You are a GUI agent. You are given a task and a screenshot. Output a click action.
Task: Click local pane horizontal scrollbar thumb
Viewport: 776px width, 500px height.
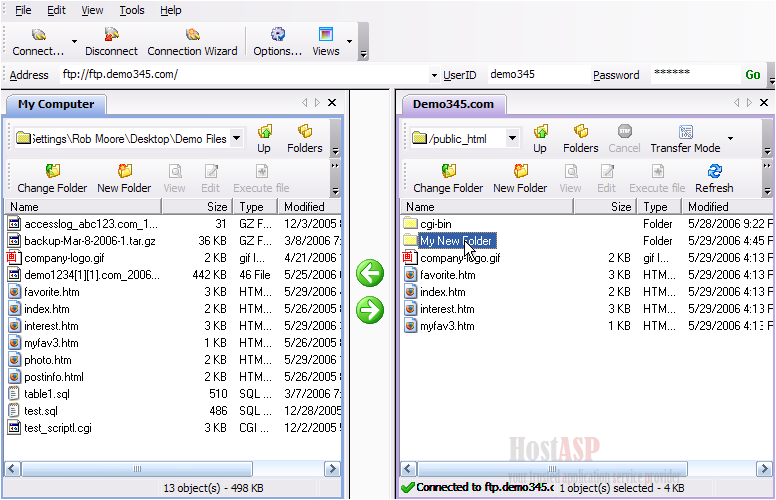[x=137, y=469]
